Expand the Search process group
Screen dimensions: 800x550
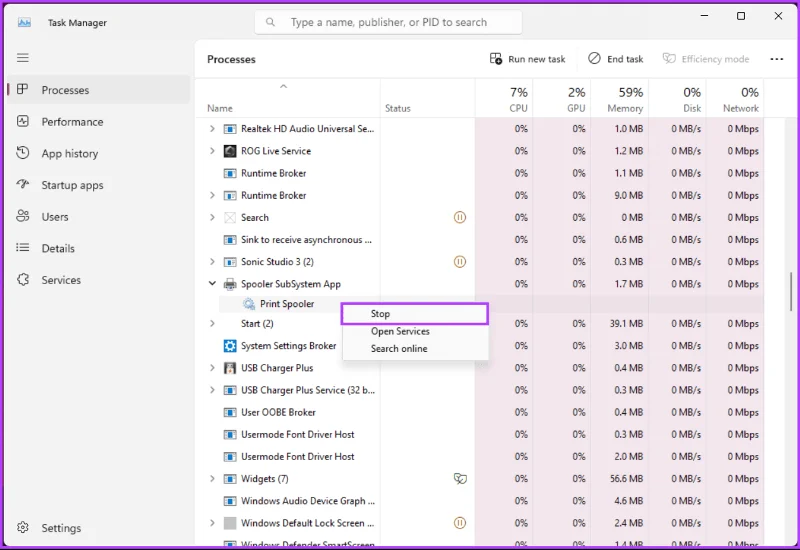212,217
